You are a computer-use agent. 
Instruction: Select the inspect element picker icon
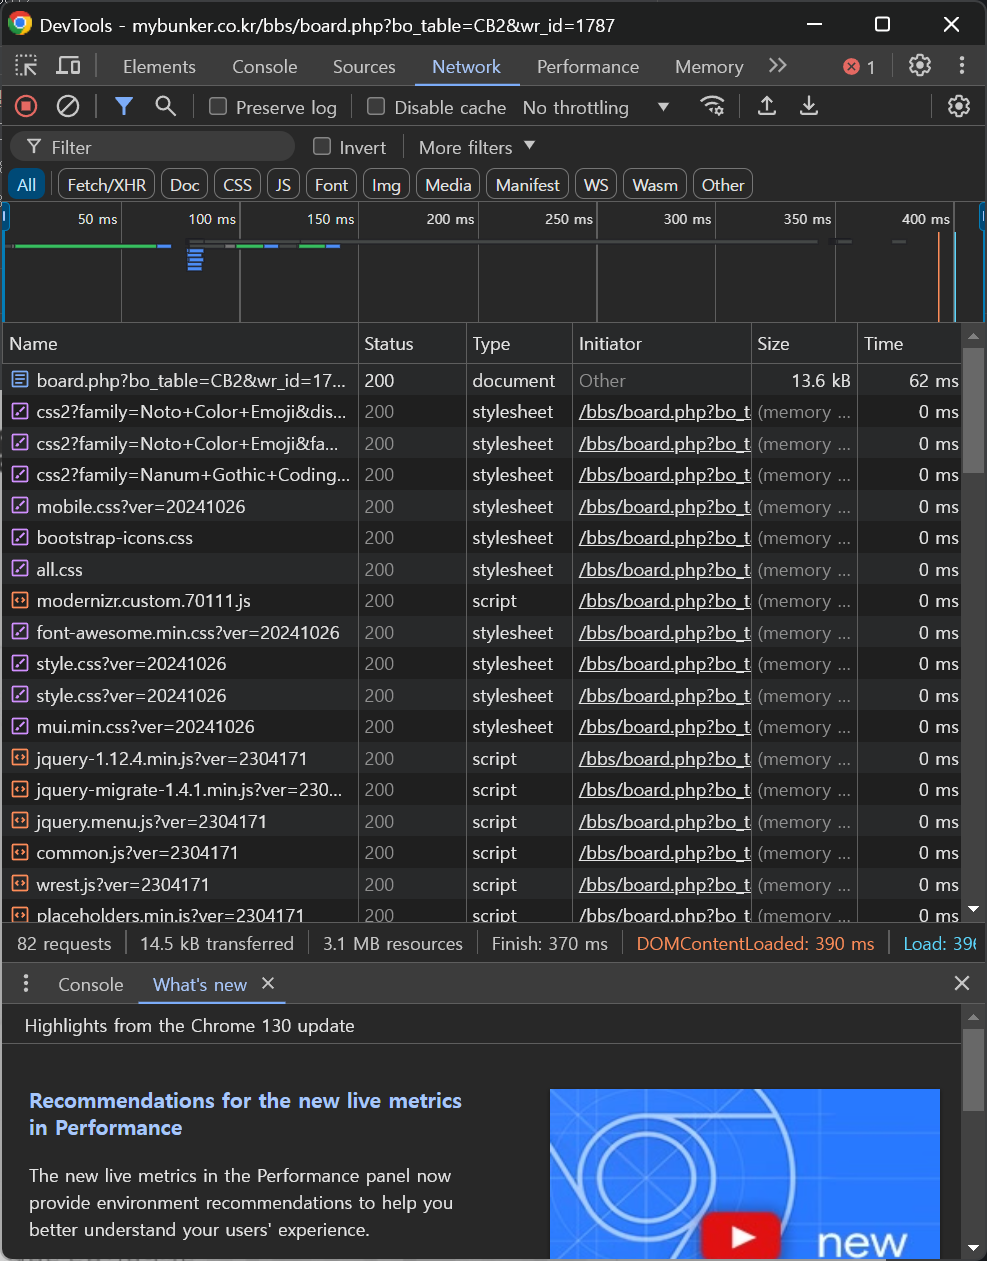tap(27, 66)
